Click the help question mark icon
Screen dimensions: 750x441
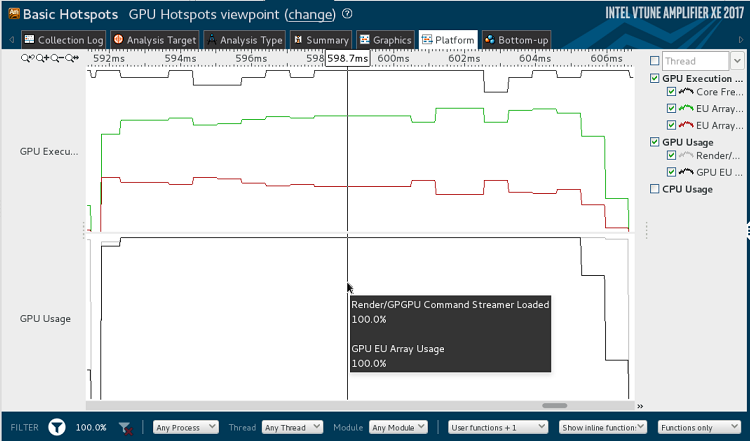tap(347, 14)
